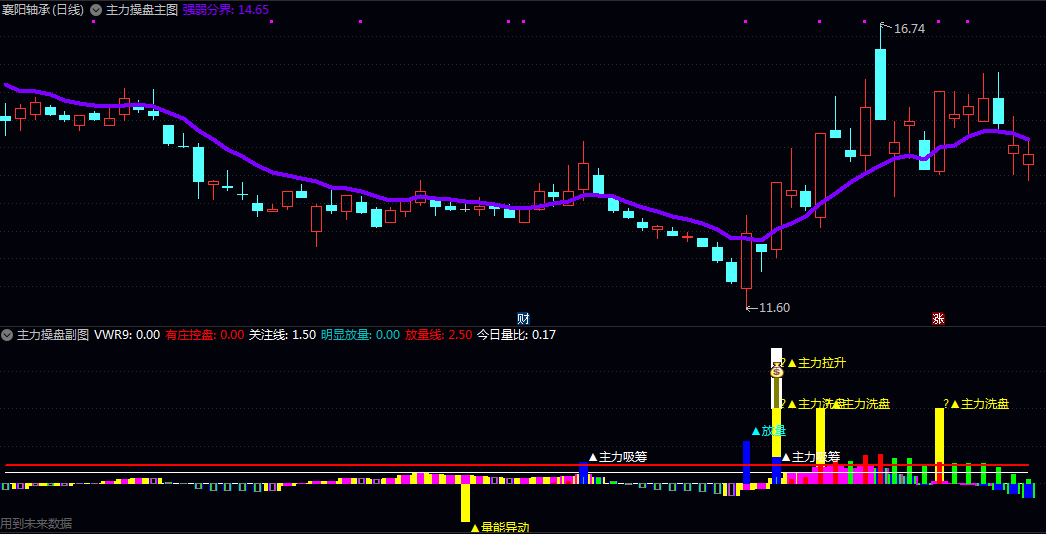The image size is (1046, 534).
Task: Click the tall cyan candle below 16.74
Action: (x=881, y=84)
